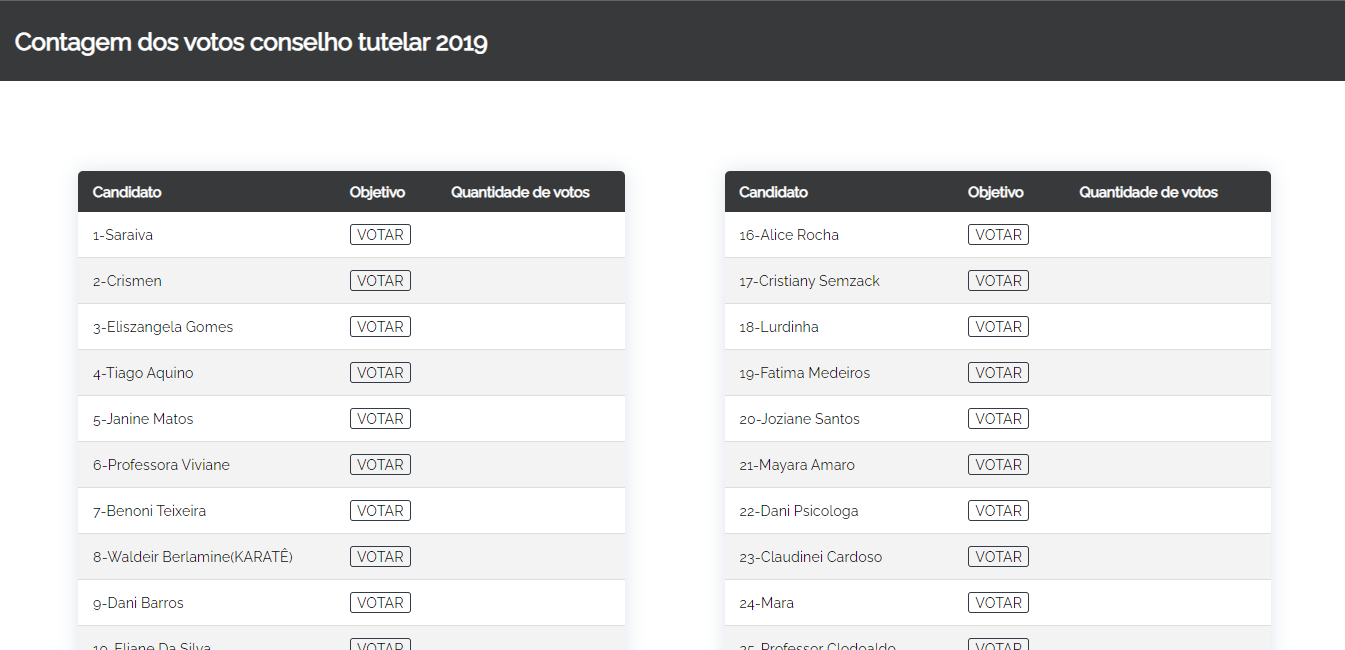Screen dimensions: 1345x650
Task: Vote for candidate 16-Alice Rocha
Action: pyautogui.click(x=998, y=235)
